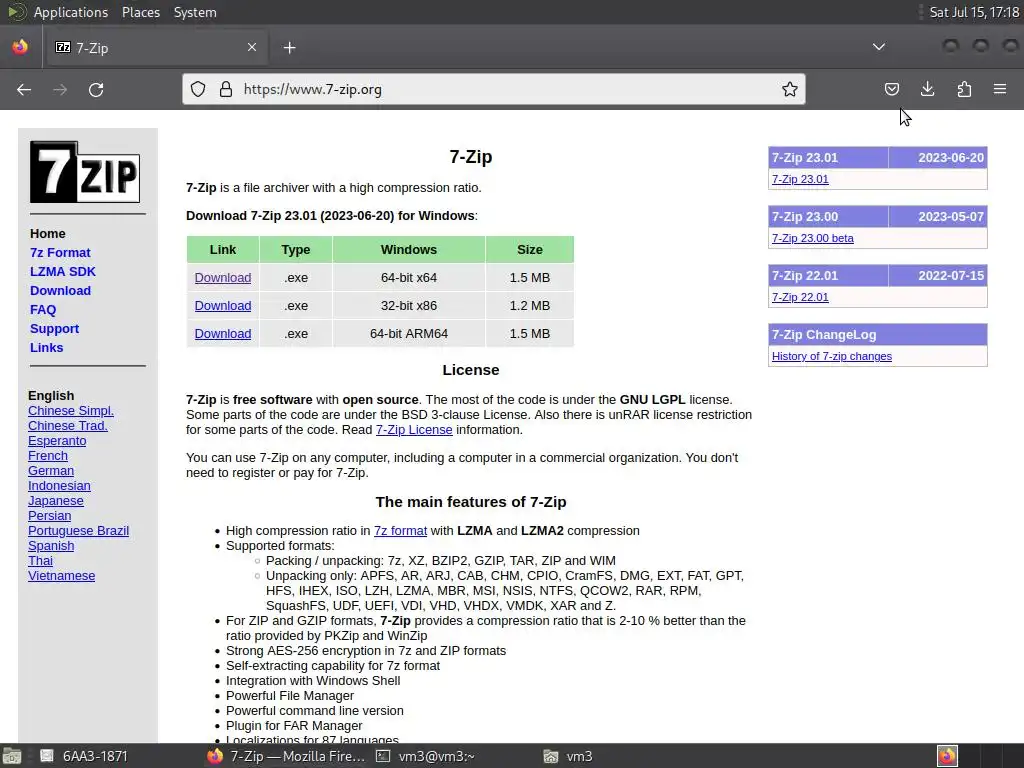Switch language to Persian

point(50,516)
